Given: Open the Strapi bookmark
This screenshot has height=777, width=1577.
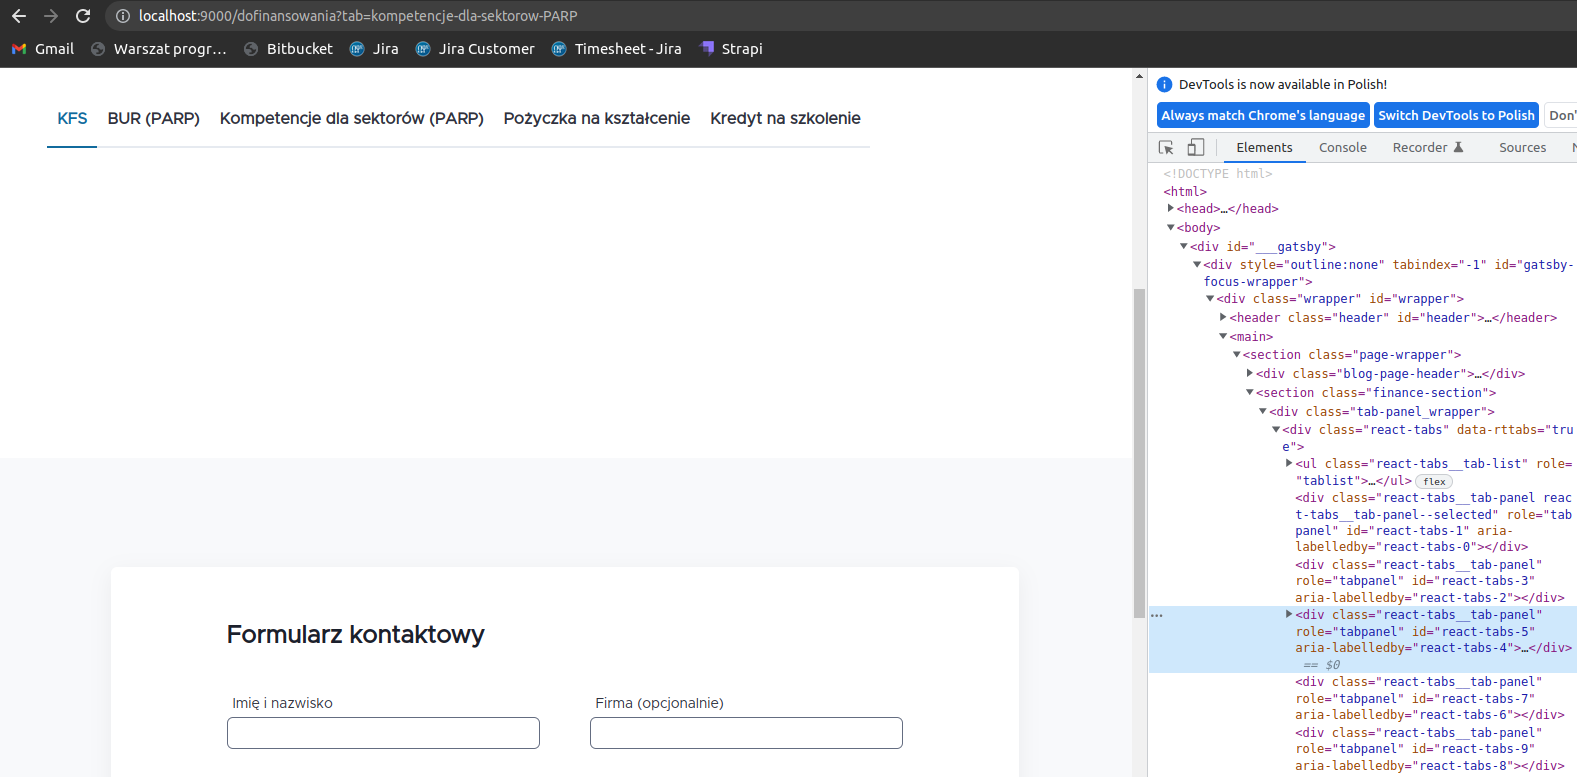Looking at the screenshot, I should tap(731, 49).
